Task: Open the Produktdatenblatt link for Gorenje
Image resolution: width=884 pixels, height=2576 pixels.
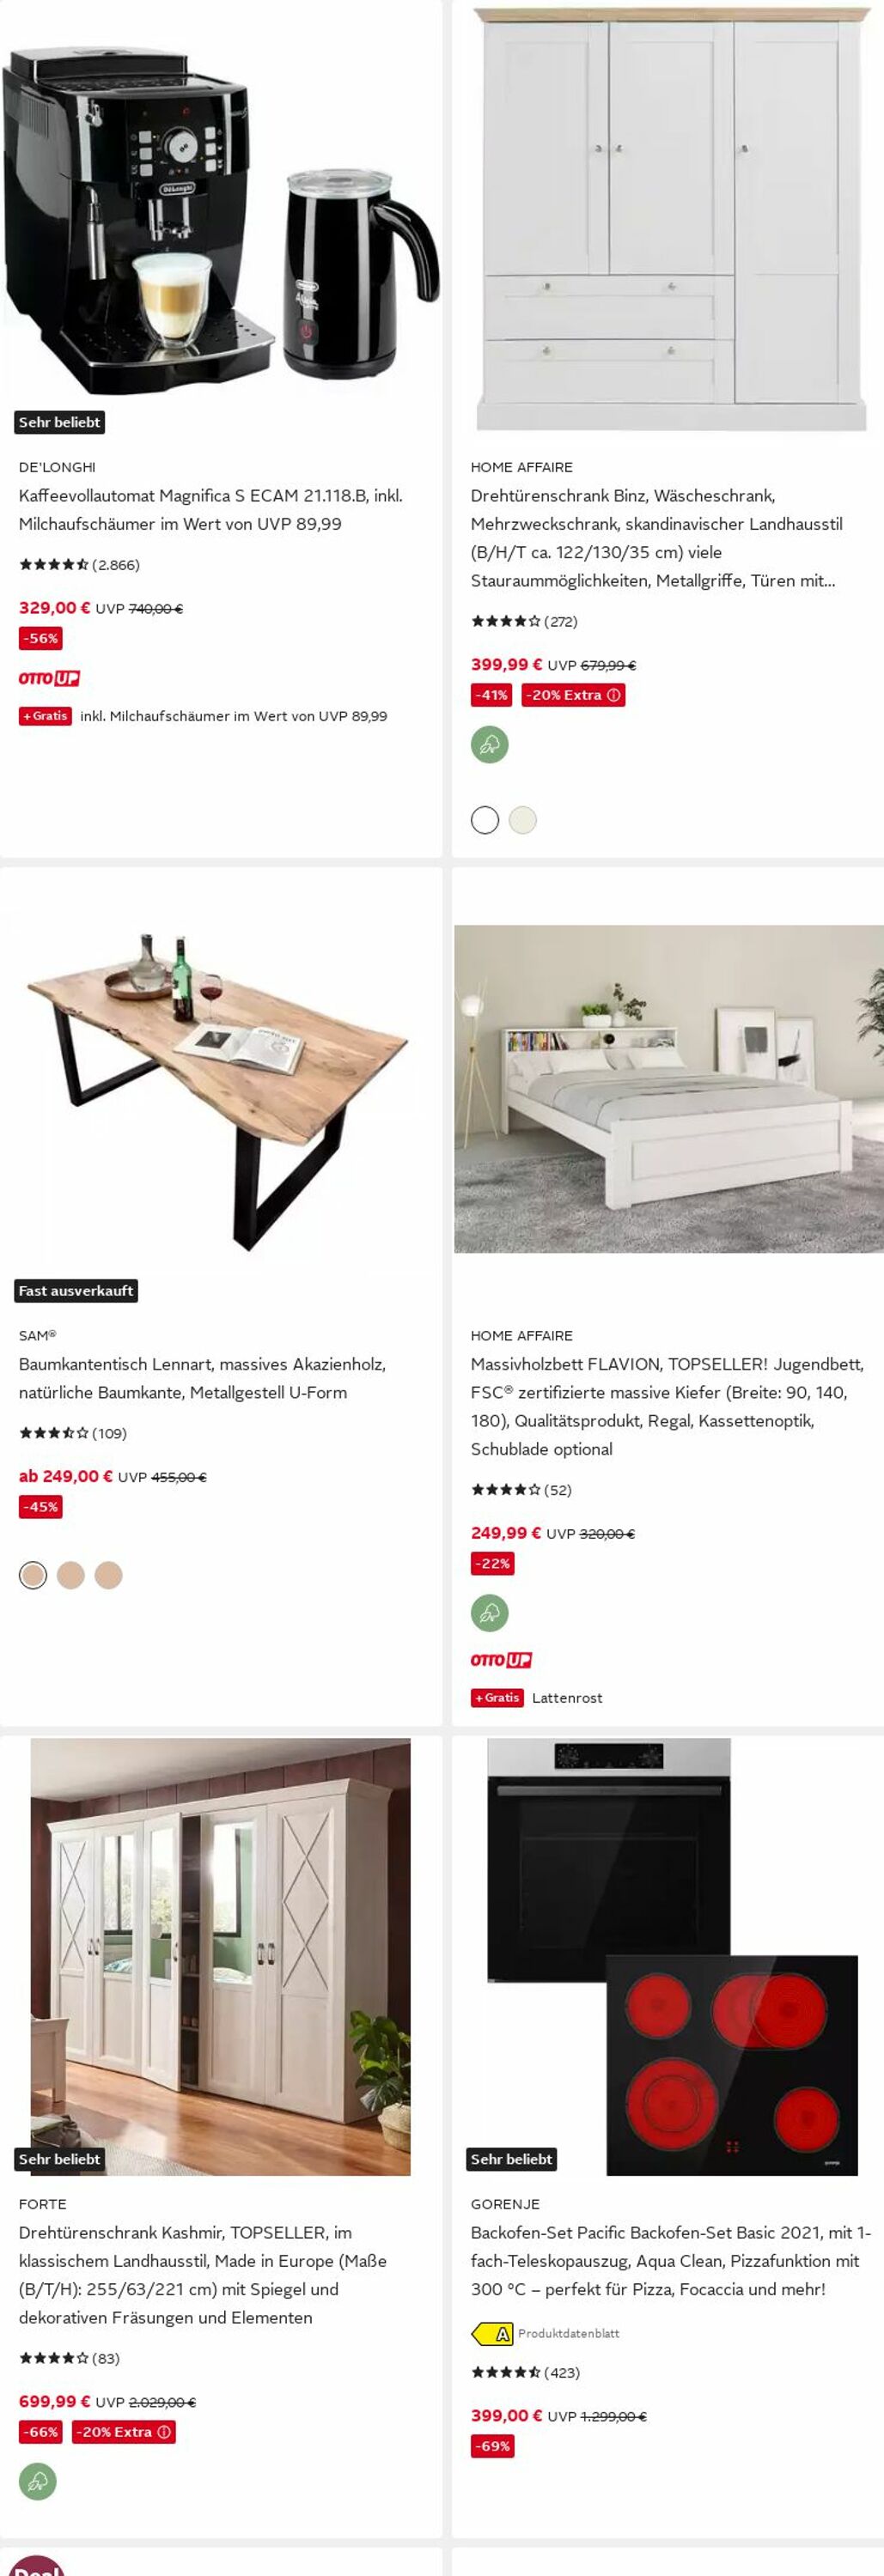Action: (x=568, y=2333)
